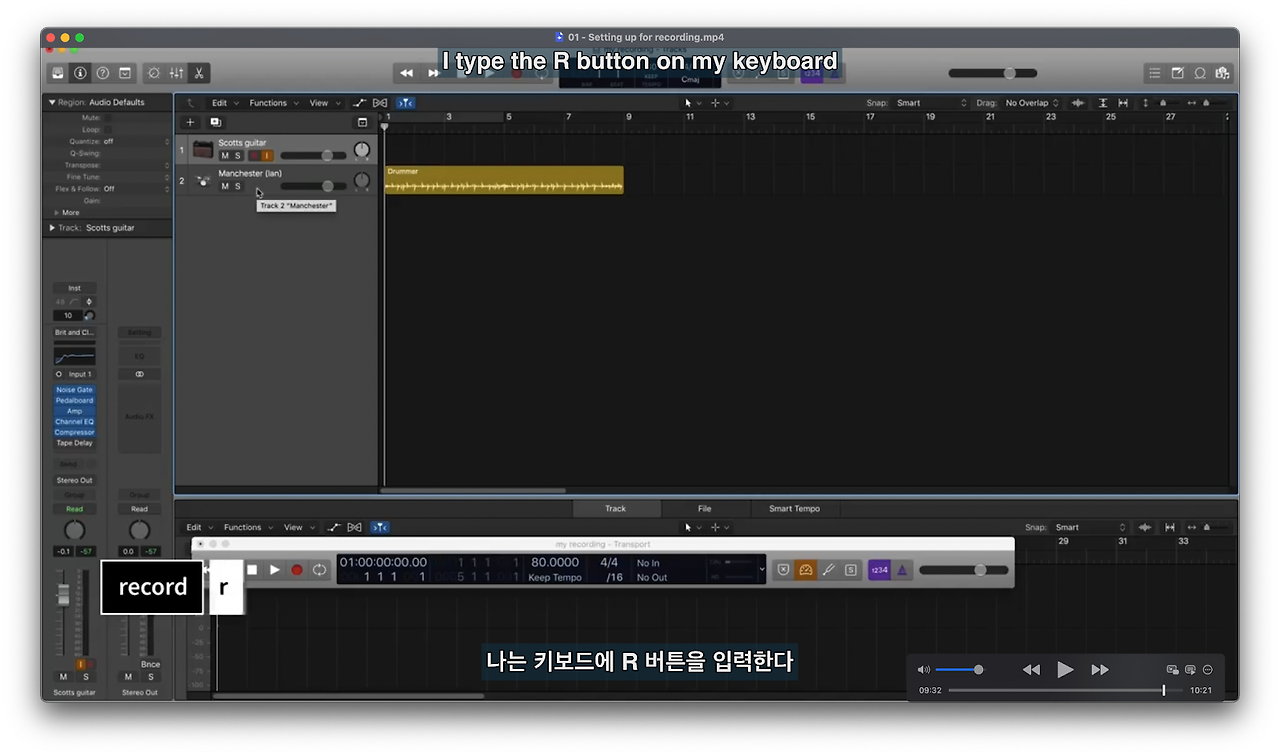Toggle automation curve icon in Tracks menu bar
The height and width of the screenshot is (756, 1280).
[x=360, y=103]
